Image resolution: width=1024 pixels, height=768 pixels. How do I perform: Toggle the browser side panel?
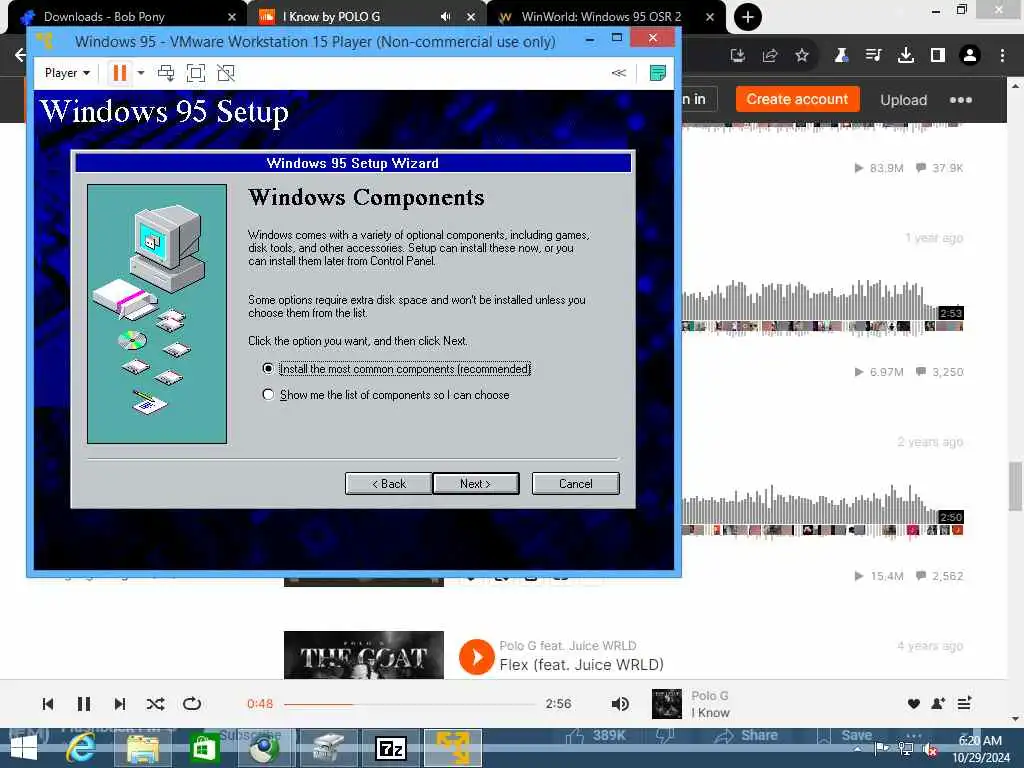(938, 56)
